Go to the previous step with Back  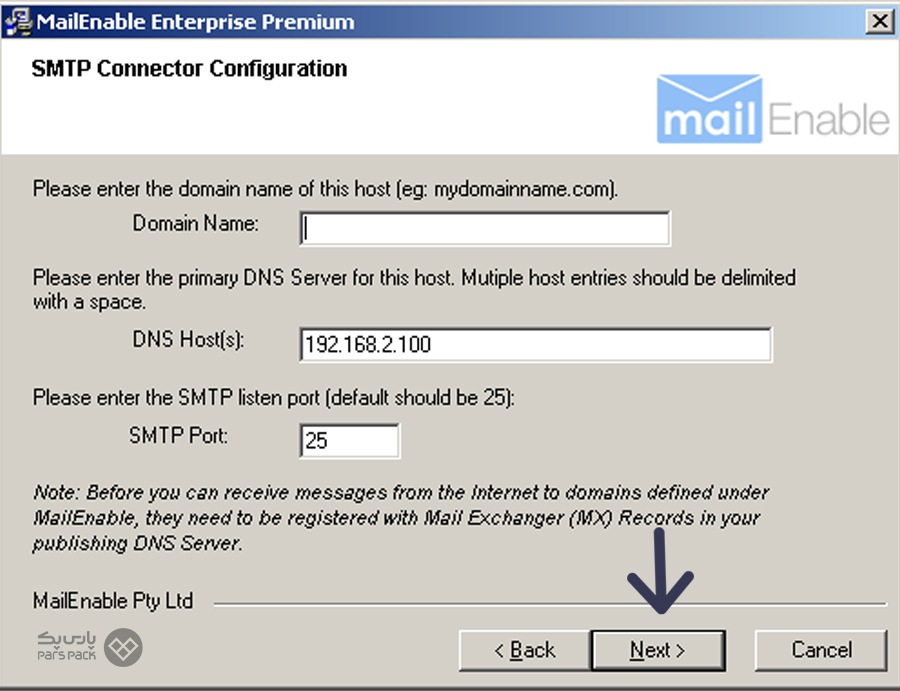coord(525,650)
